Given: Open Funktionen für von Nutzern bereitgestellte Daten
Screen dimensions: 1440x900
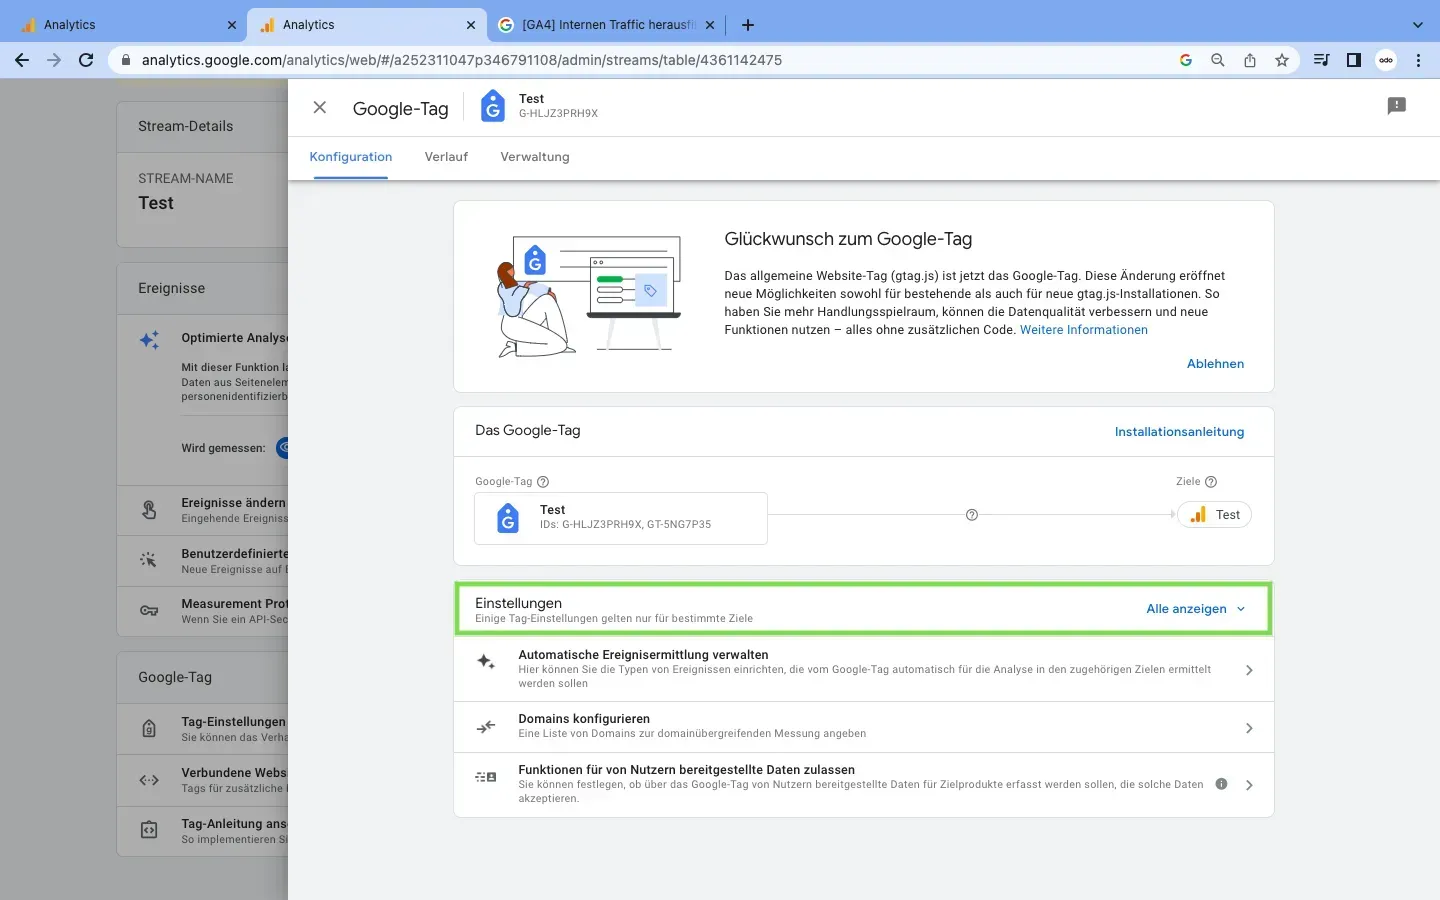Looking at the screenshot, I should point(864,785).
